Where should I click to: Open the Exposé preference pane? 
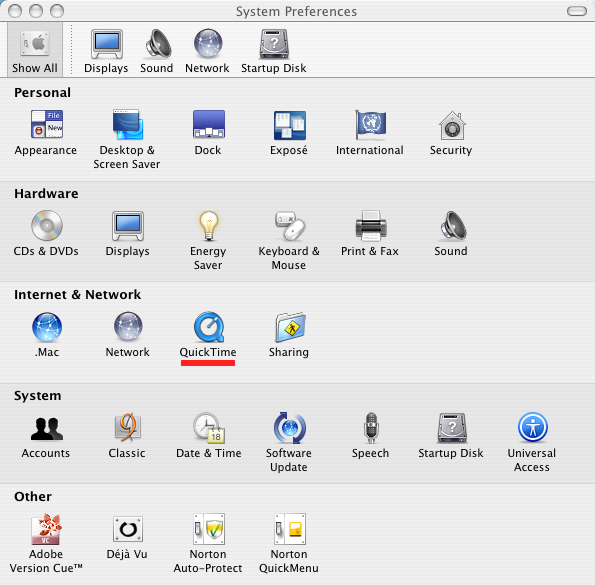[x=289, y=133]
